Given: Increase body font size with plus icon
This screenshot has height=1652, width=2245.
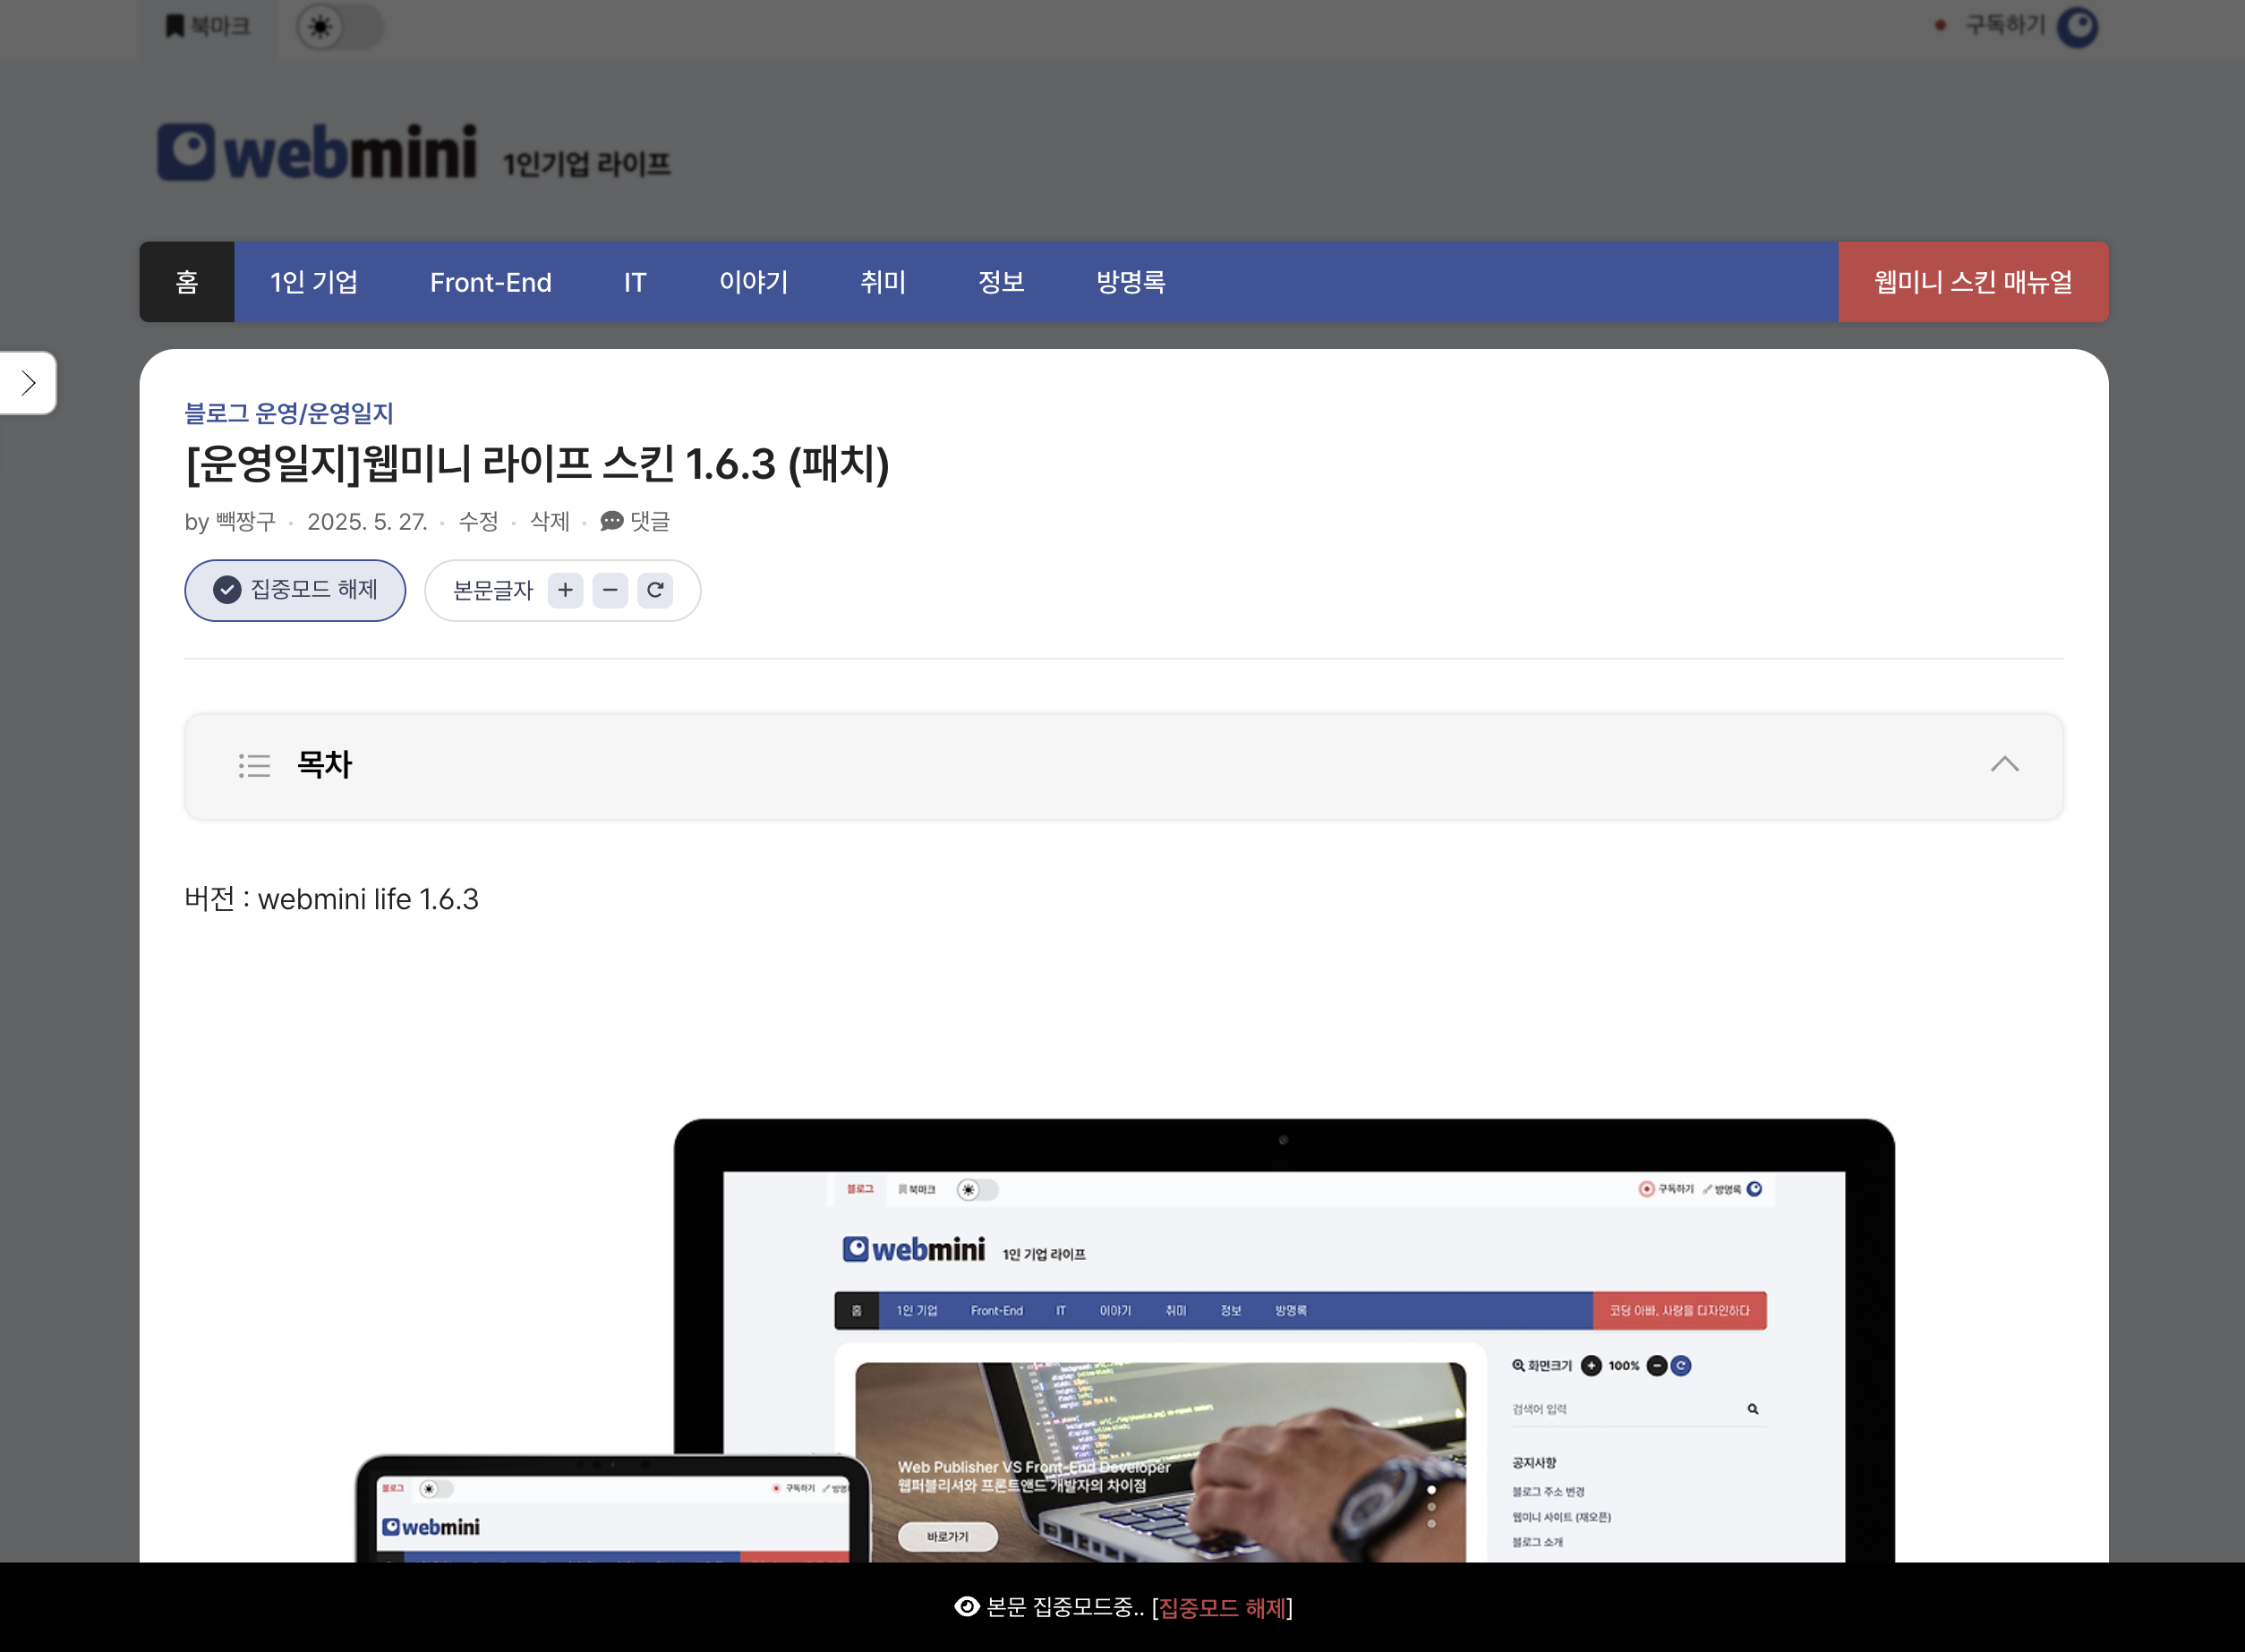Looking at the screenshot, I should point(565,590).
